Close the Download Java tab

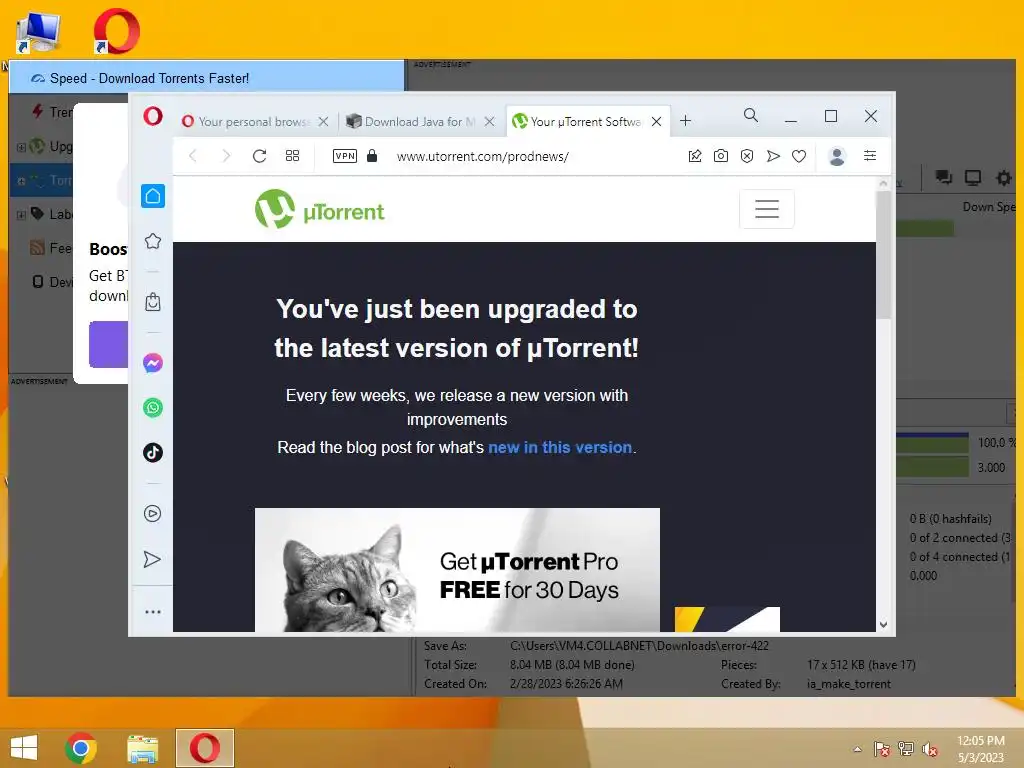pos(489,121)
